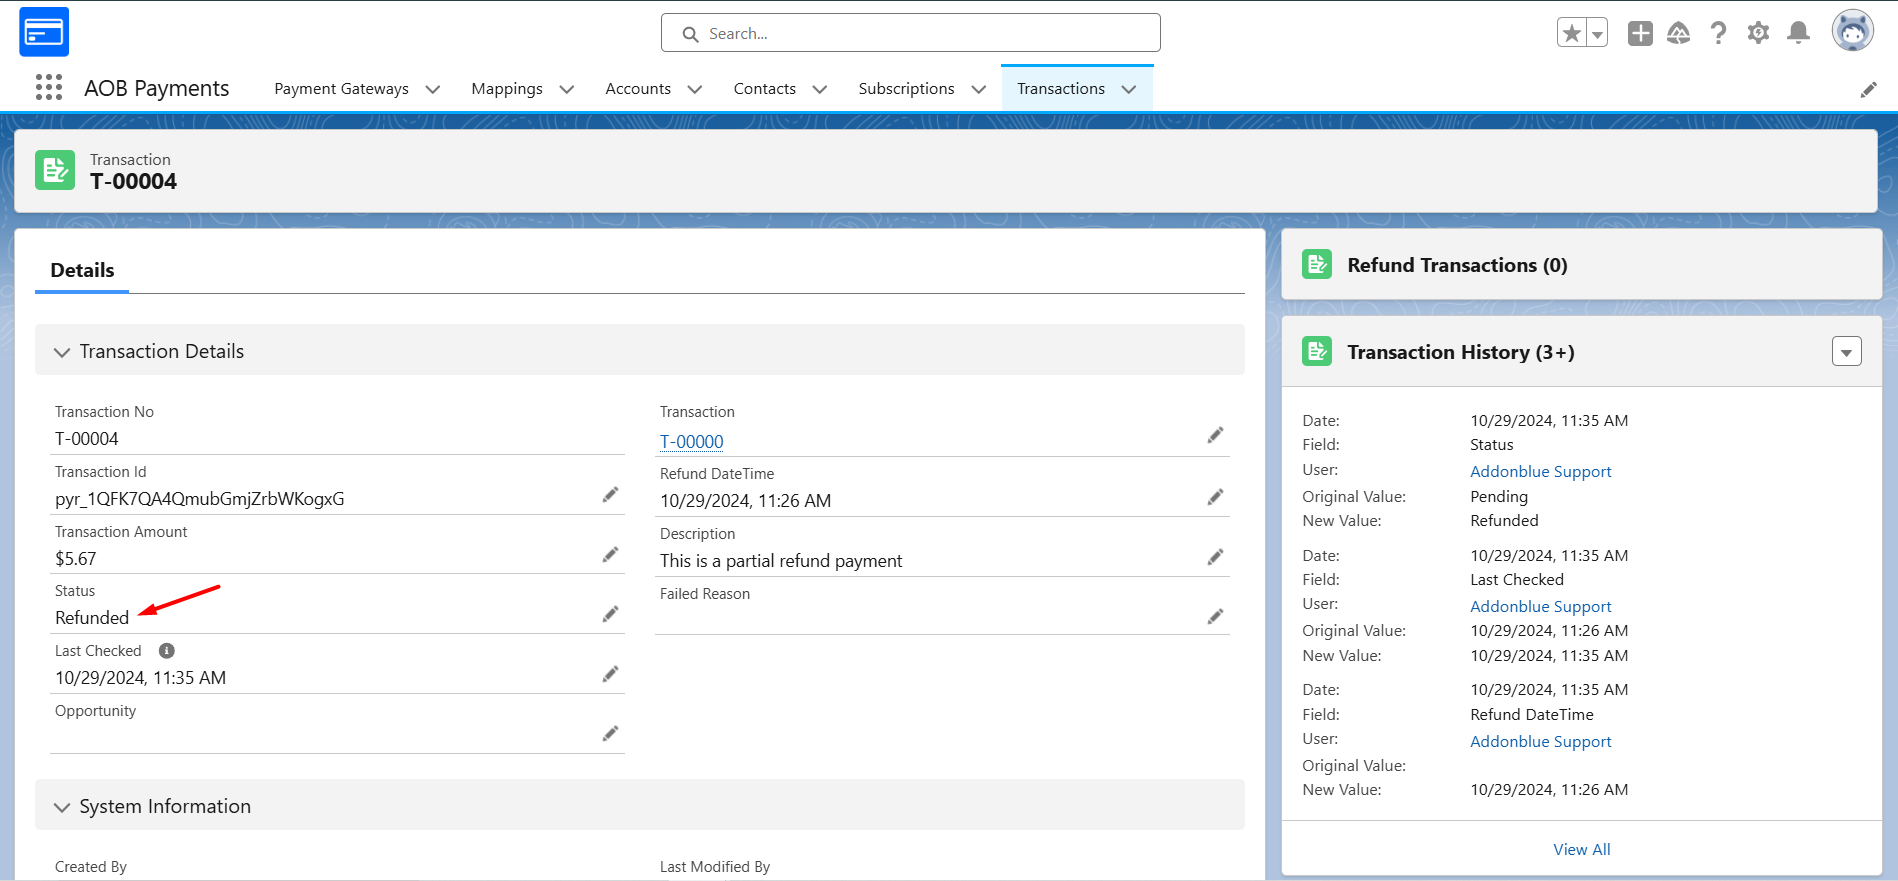Open the App Launcher grid icon

pos(48,88)
